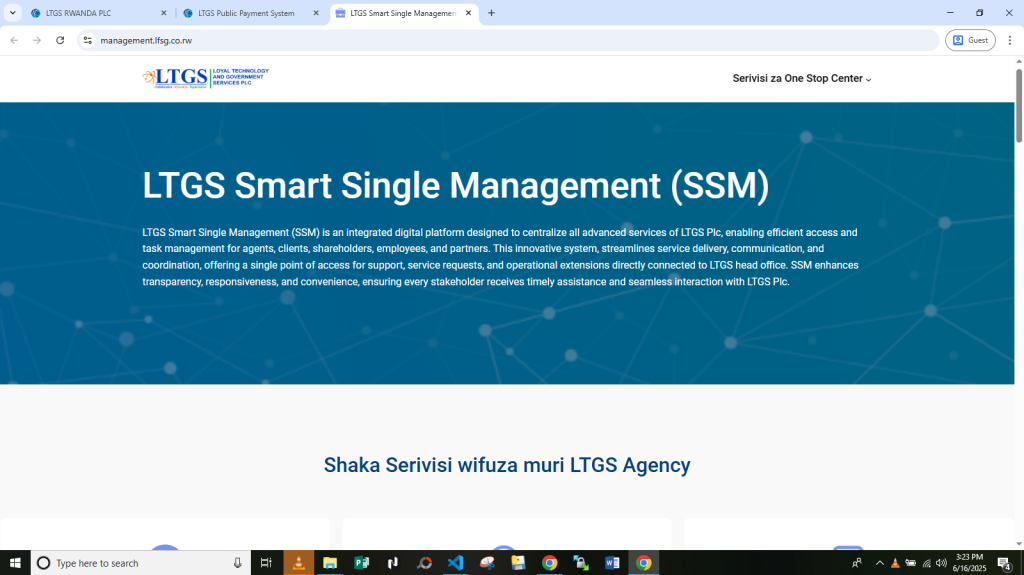The width and height of the screenshot is (1024, 575).
Task: Close the LTGS Smart Single Management tab
Action: [x=468, y=13]
